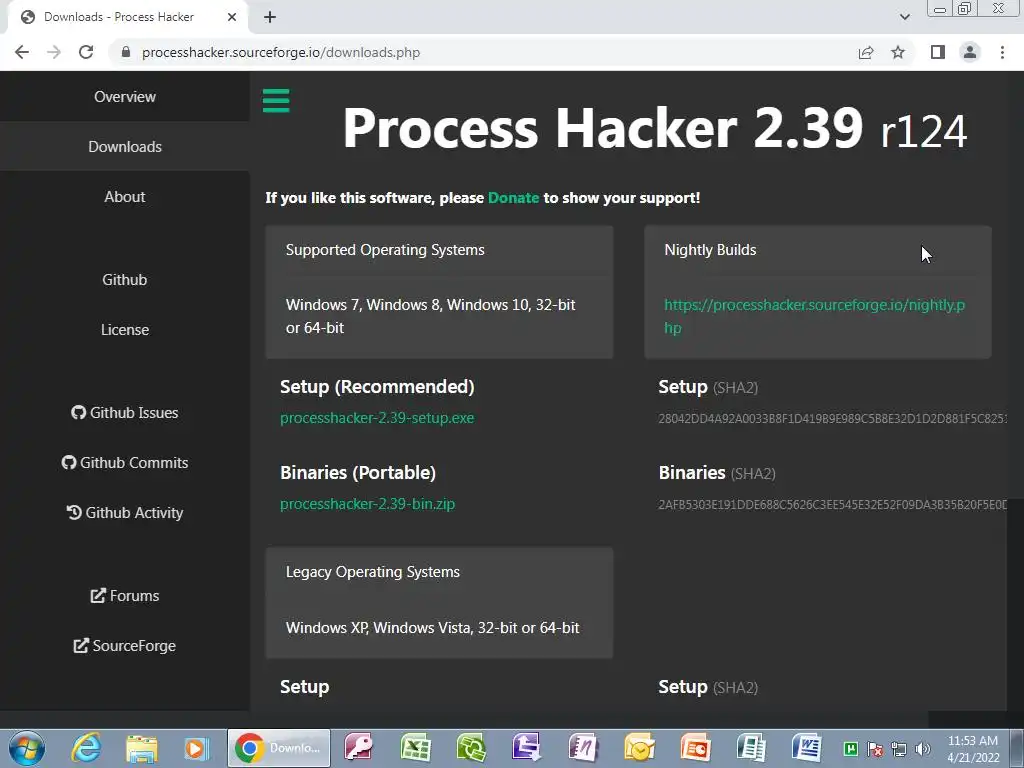Click the Setup SHA2 hash starting 28042DD4

(x=832, y=419)
